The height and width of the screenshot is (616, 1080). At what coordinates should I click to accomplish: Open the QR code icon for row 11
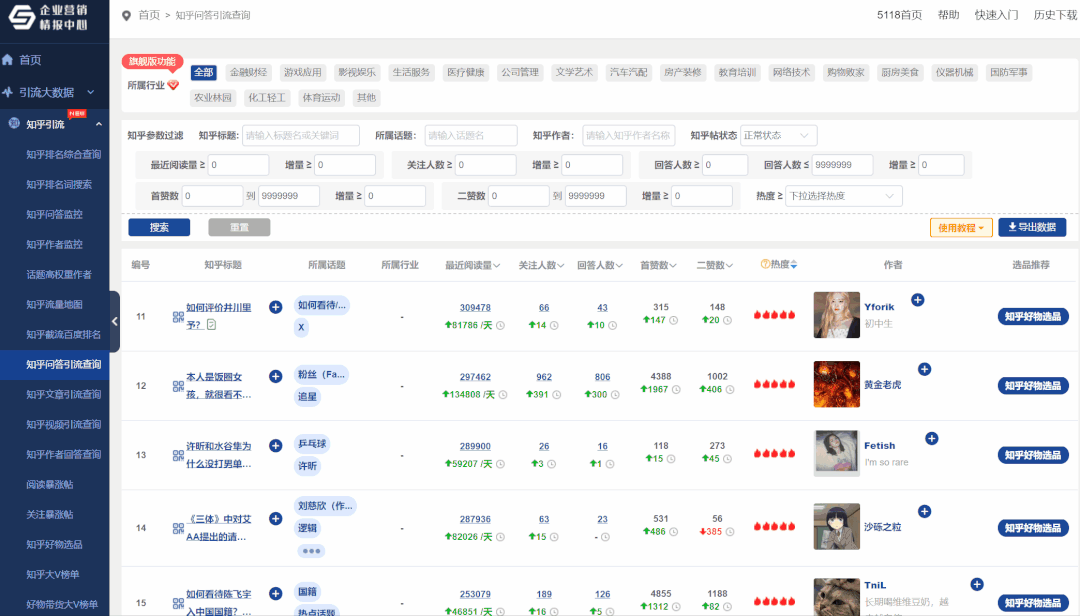(178, 317)
